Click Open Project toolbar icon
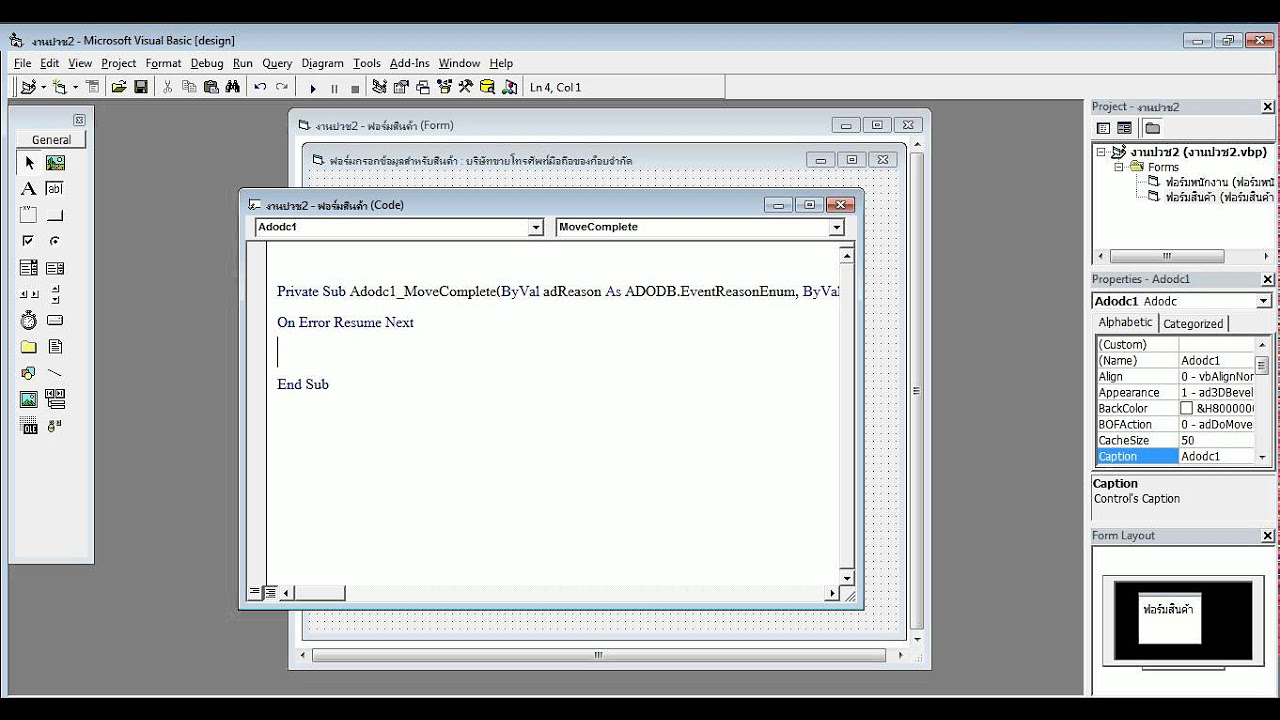 [x=119, y=87]
